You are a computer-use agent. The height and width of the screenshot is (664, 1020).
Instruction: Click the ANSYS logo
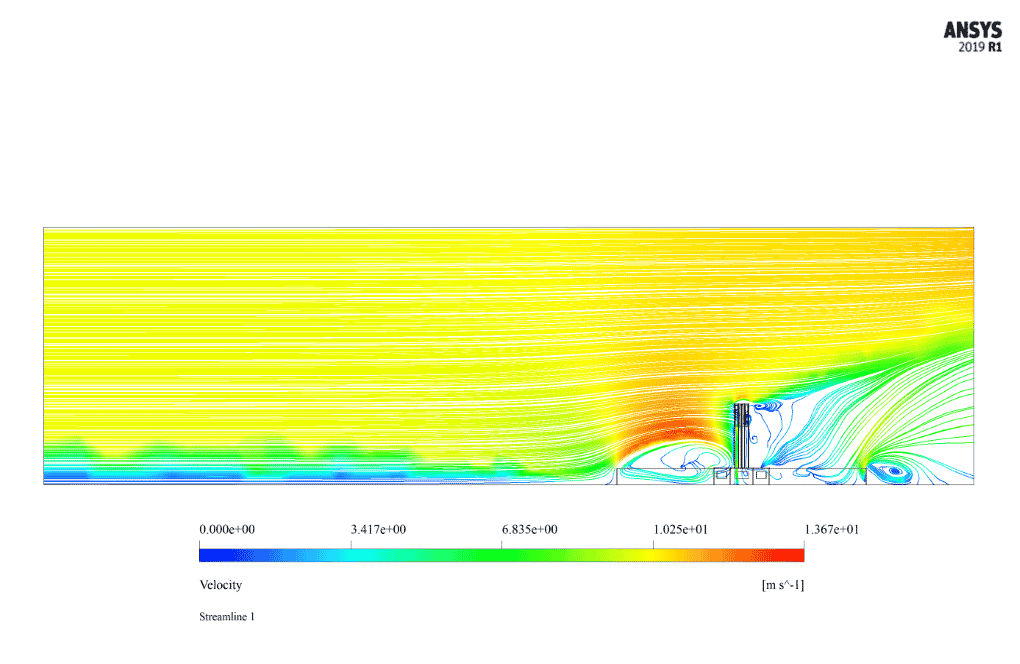(972, 30)
